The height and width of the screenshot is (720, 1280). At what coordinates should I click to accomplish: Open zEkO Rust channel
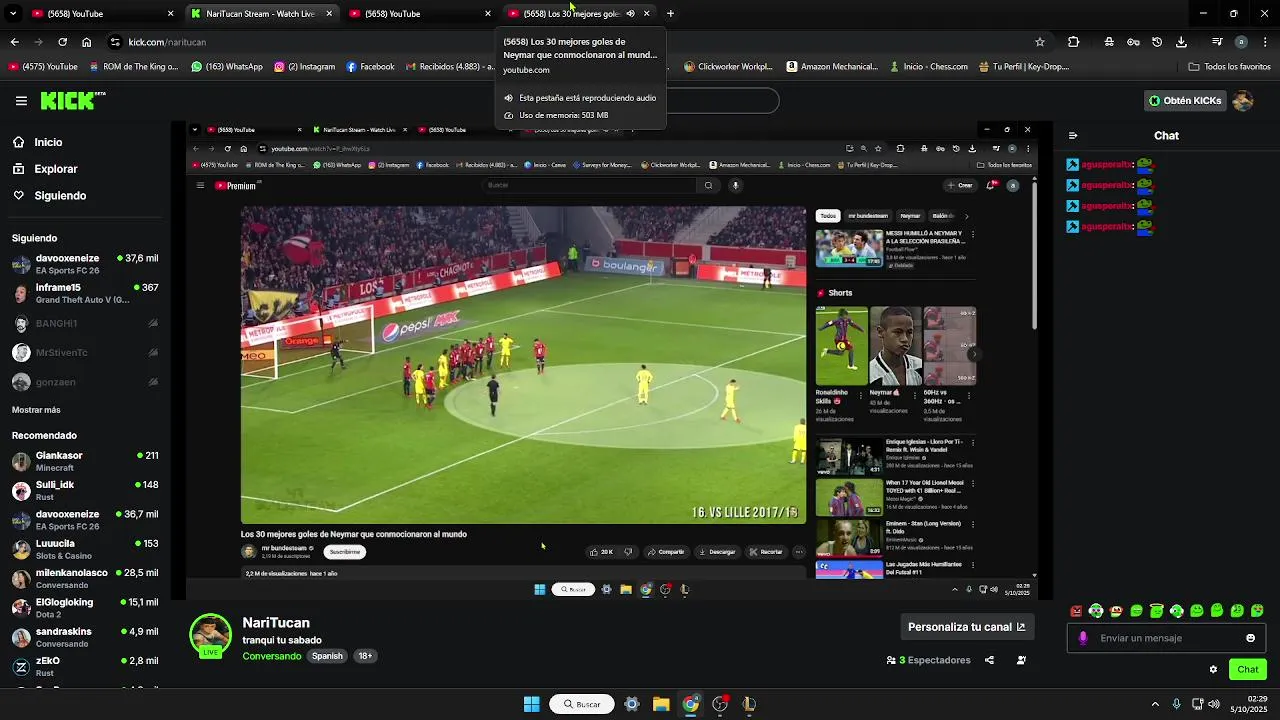[85, 666]
